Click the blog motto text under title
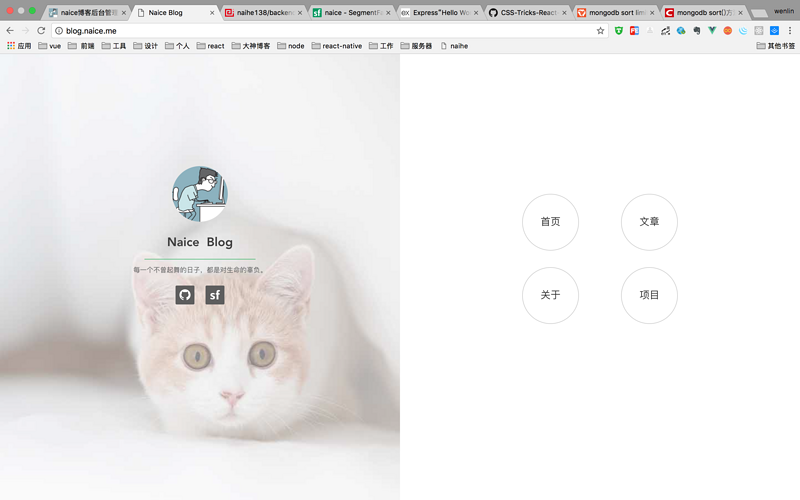The height and width of the screenshot is (500, 800). 199,270
